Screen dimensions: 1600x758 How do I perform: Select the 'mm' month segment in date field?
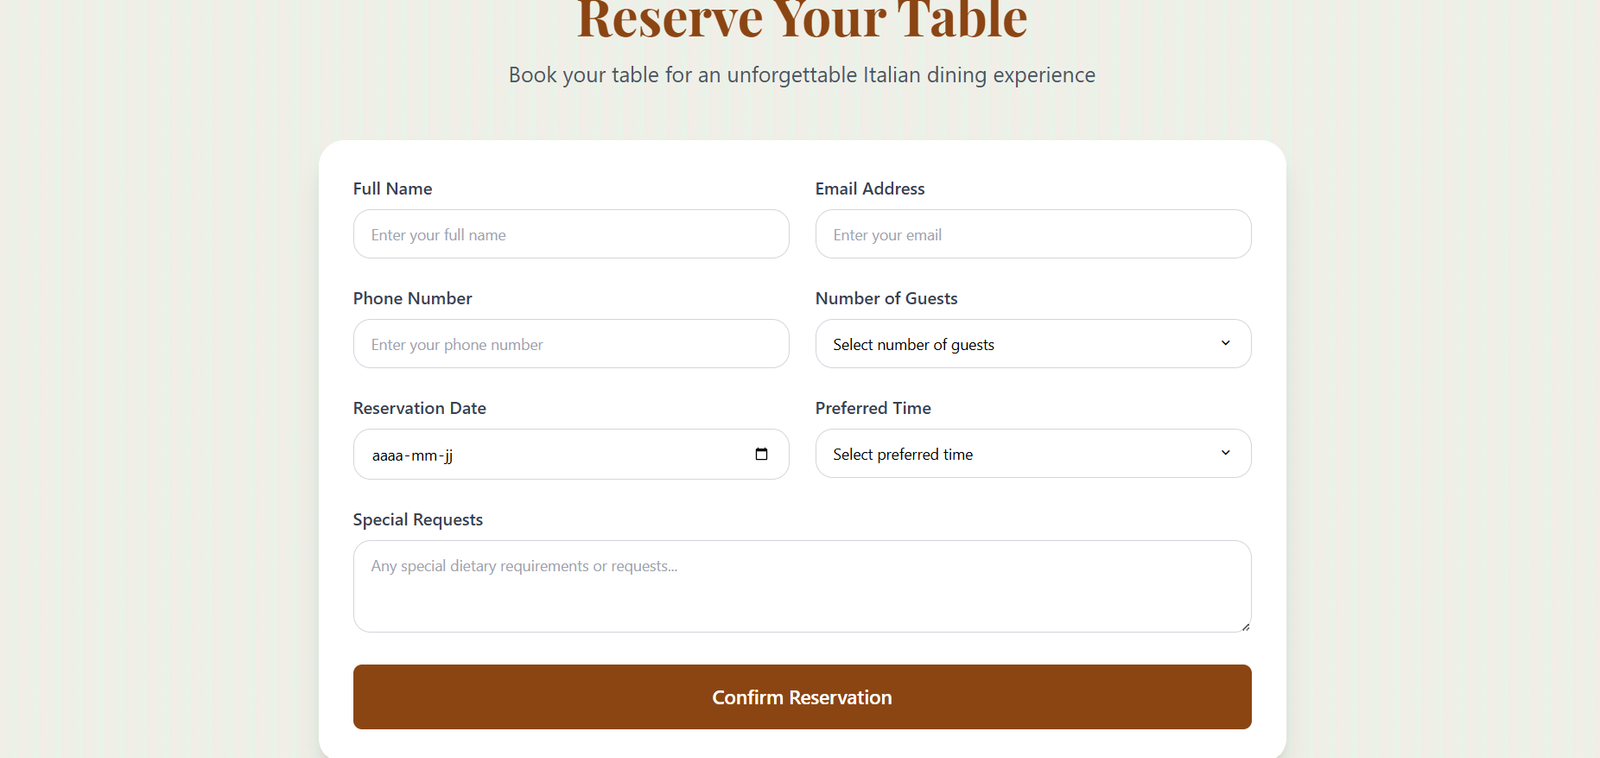coord(424,456)
